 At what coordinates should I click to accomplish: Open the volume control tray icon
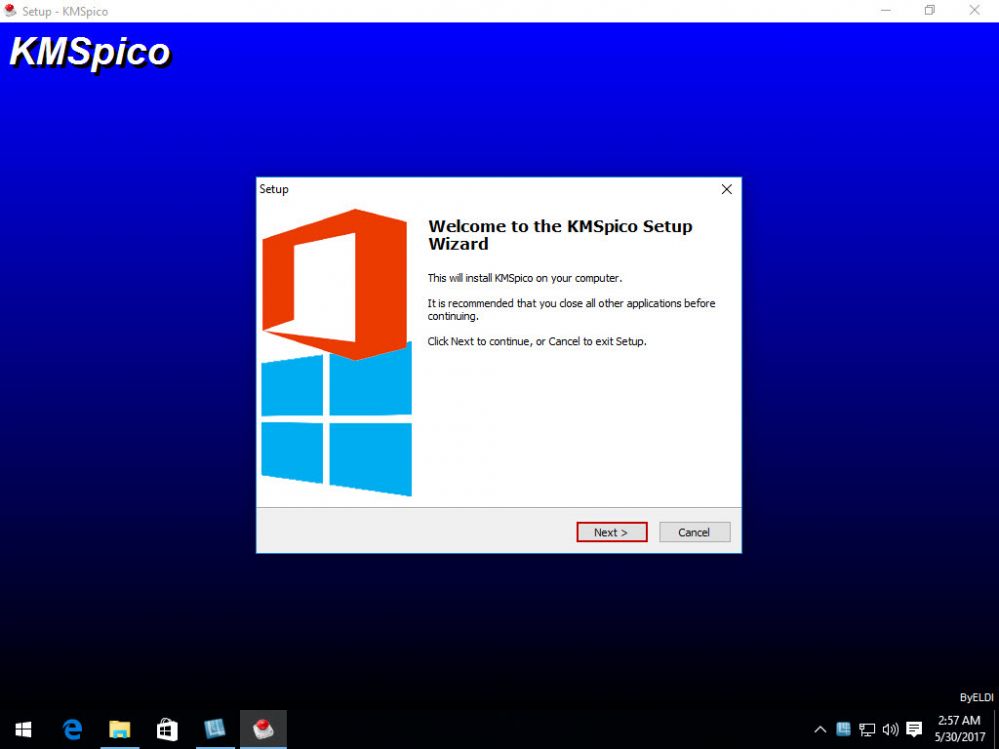coord(890,730)
